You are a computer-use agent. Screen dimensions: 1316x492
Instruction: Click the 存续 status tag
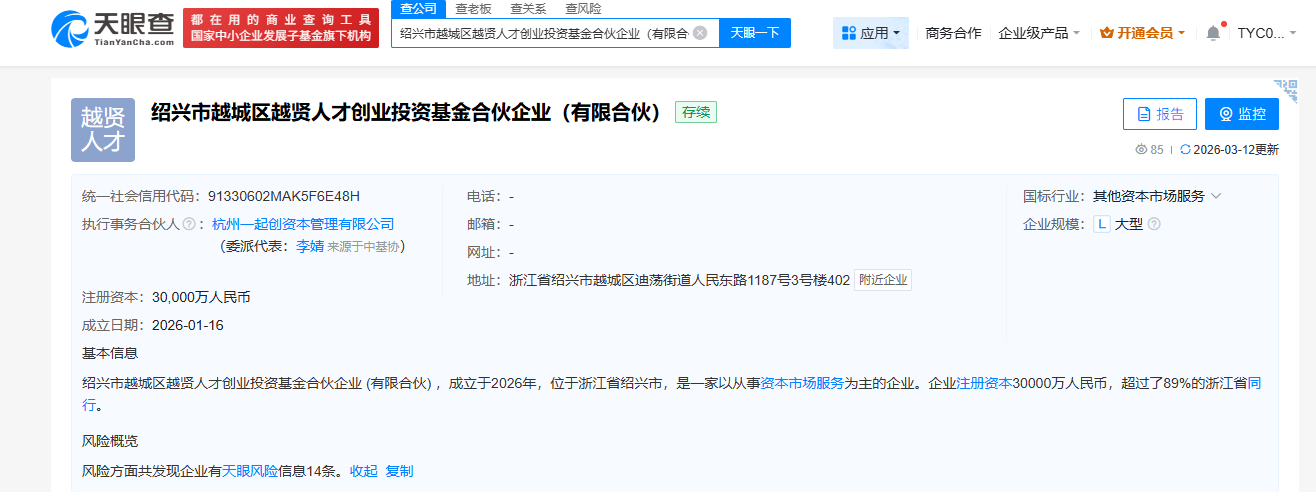tap(696, 112)
